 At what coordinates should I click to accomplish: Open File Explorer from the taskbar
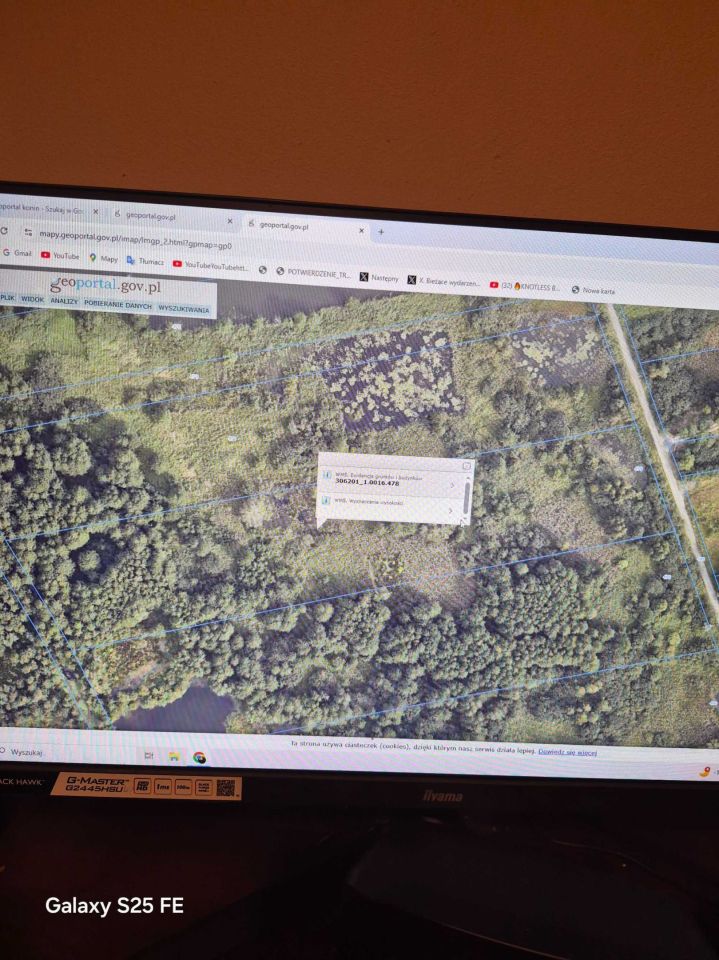[x=174, y=757]
